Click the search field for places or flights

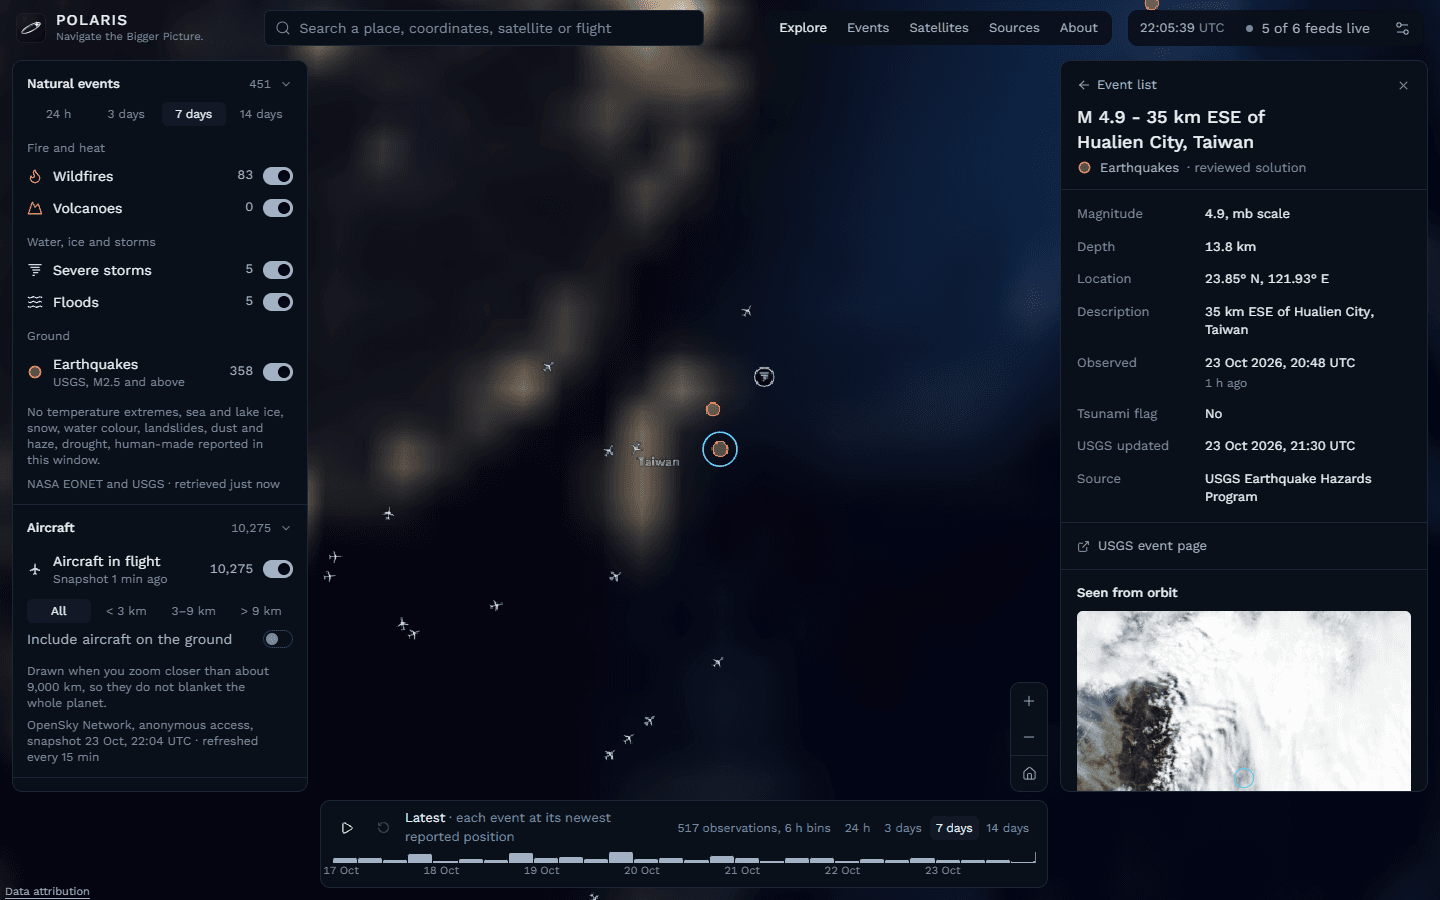(484, 28)
